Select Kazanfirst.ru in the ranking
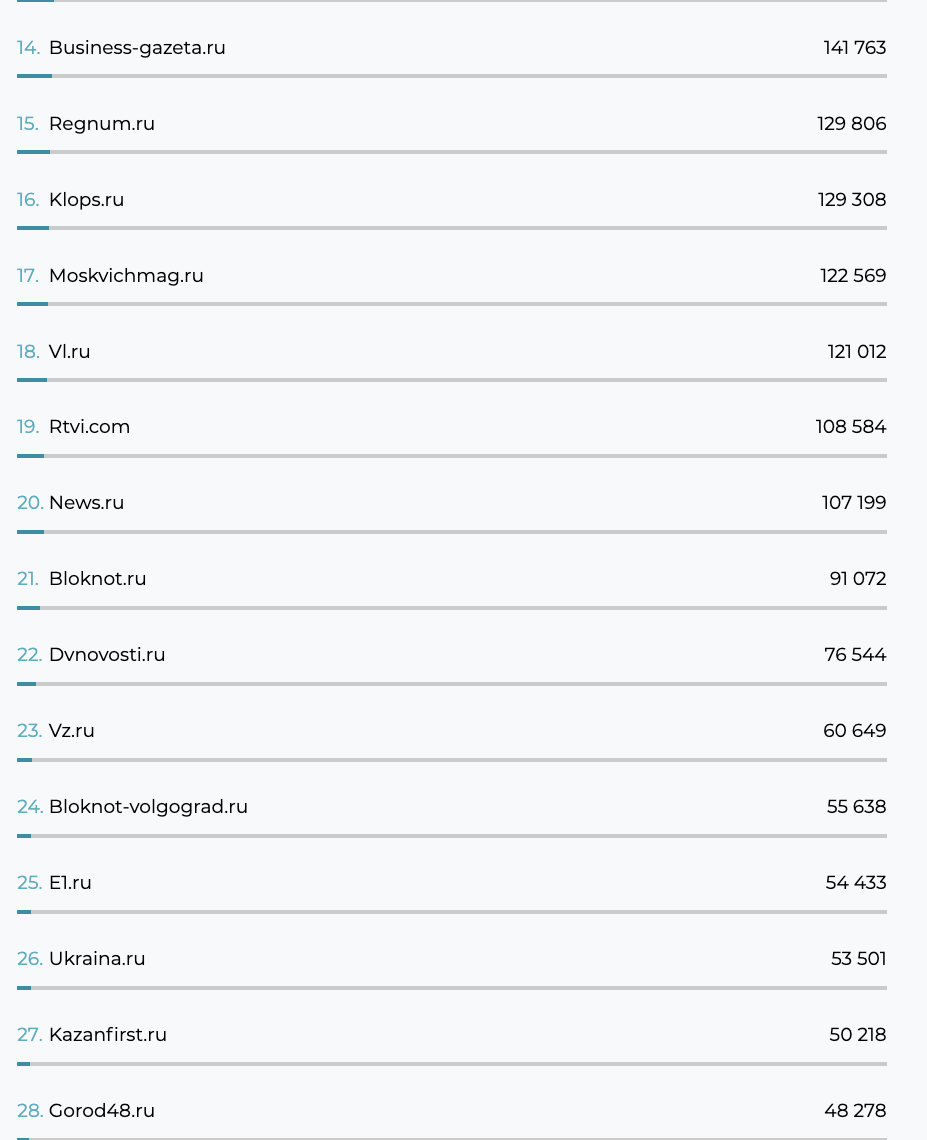This screenshot has width=927, height=1140. click(x=108, y=1035)
